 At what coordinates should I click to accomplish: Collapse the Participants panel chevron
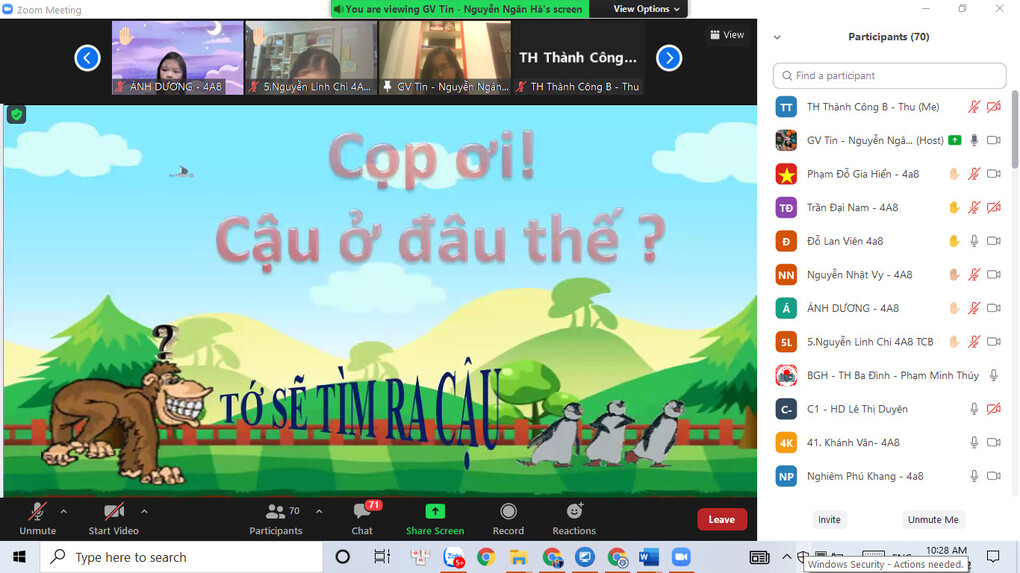click(x=777, y=37)
